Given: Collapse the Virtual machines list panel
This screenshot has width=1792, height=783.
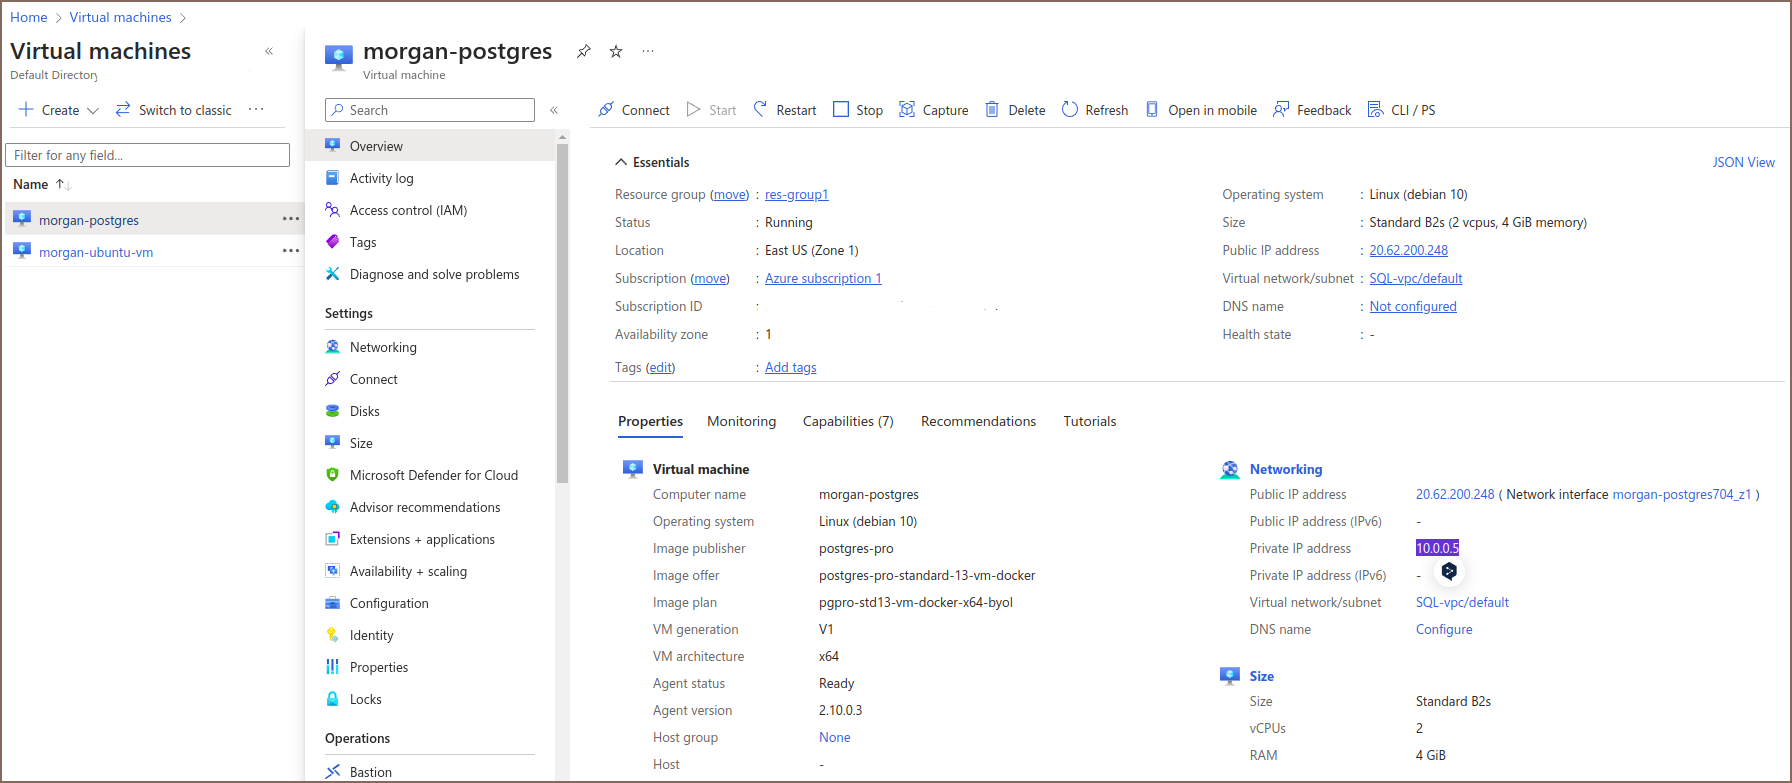Looking at the screenshot, I should 269,51.
